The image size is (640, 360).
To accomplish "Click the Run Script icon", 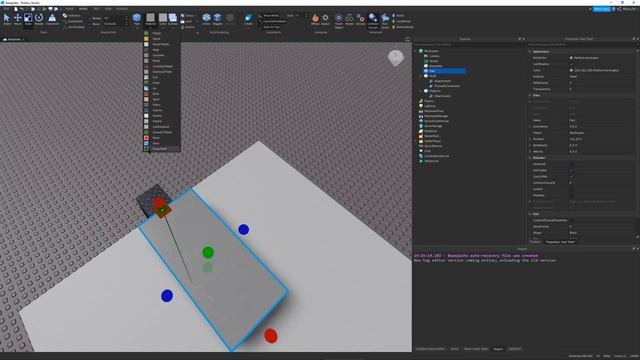I will (x=385, y=20).
